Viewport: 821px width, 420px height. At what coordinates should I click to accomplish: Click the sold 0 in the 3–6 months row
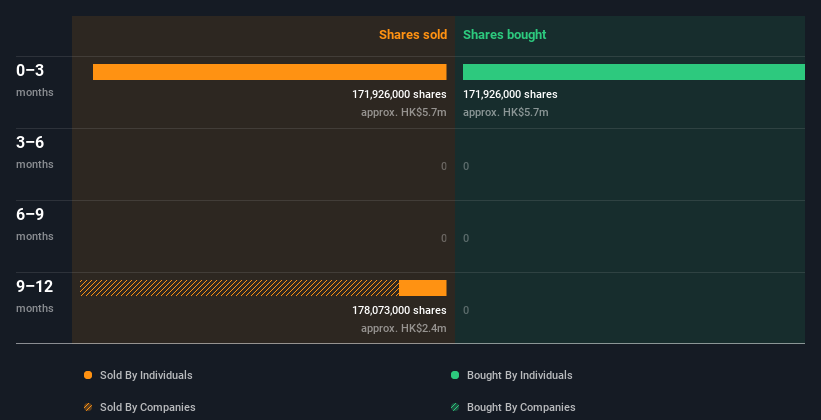click(x=444, y=167)
